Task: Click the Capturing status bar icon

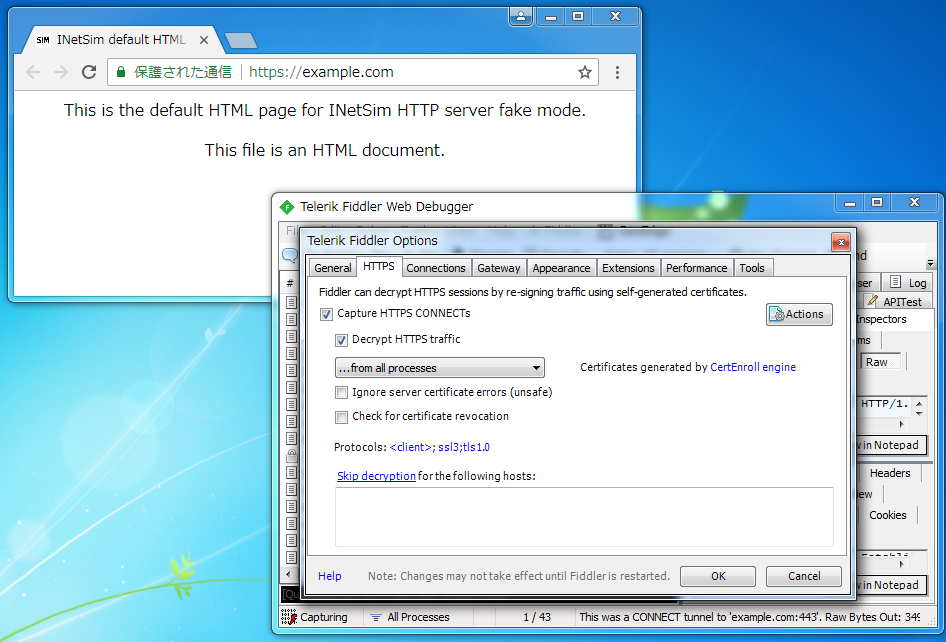Action: 290,617
